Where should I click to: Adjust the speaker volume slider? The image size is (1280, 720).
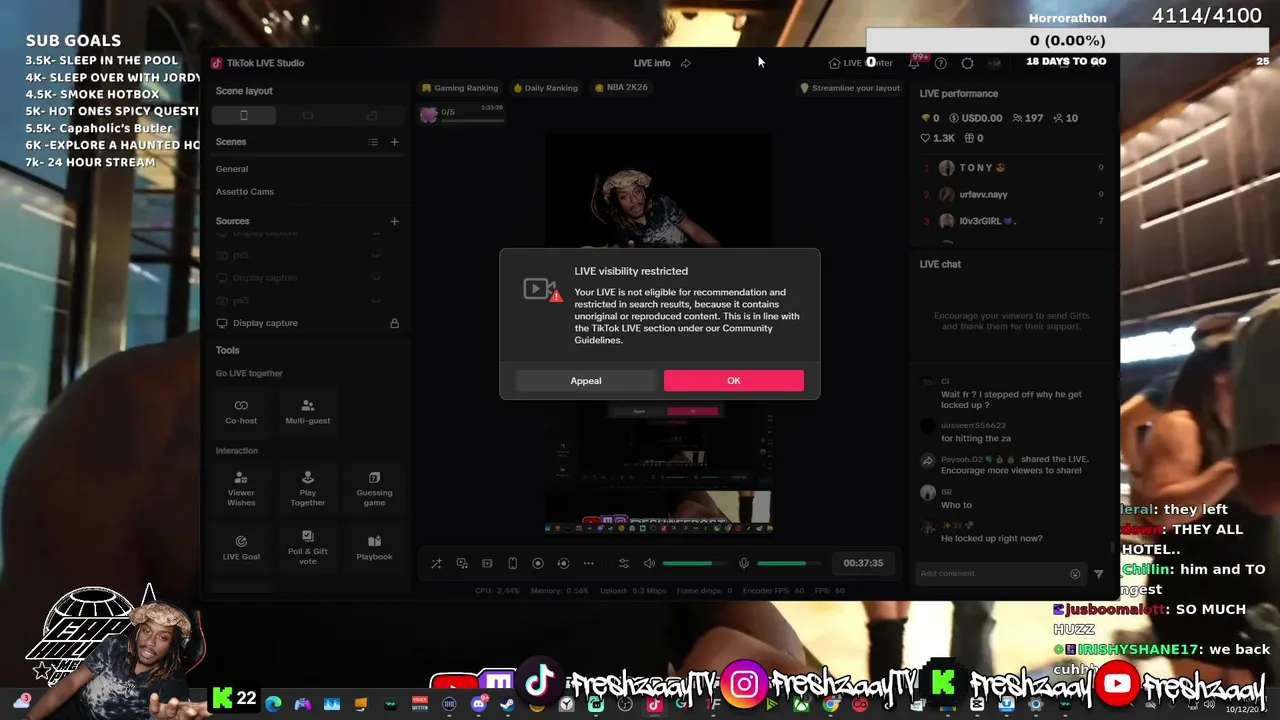pos(695,563)
